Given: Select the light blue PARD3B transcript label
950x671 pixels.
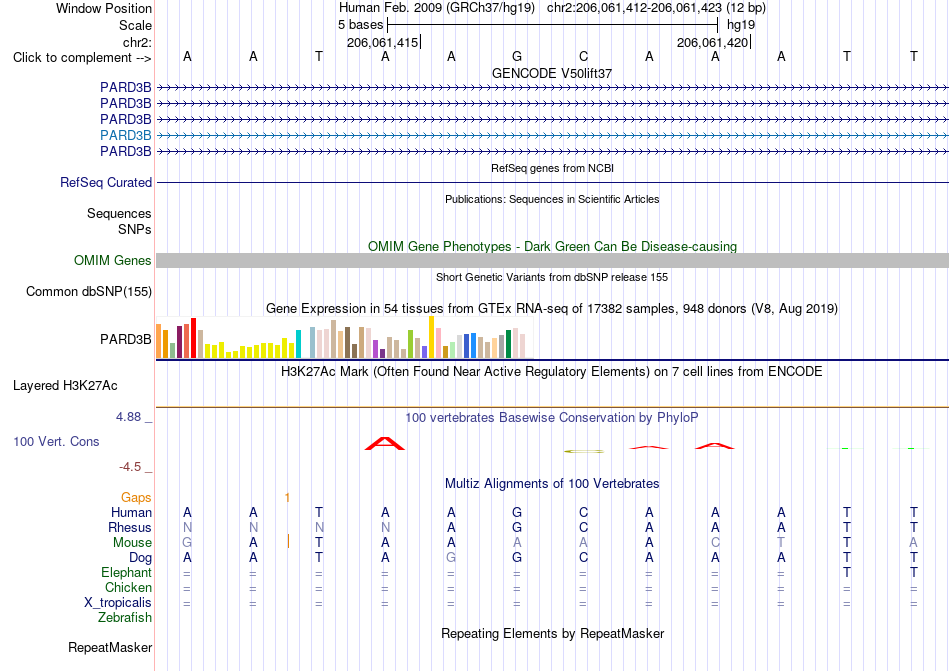Looking at the screenshot, I should [125, 135].
